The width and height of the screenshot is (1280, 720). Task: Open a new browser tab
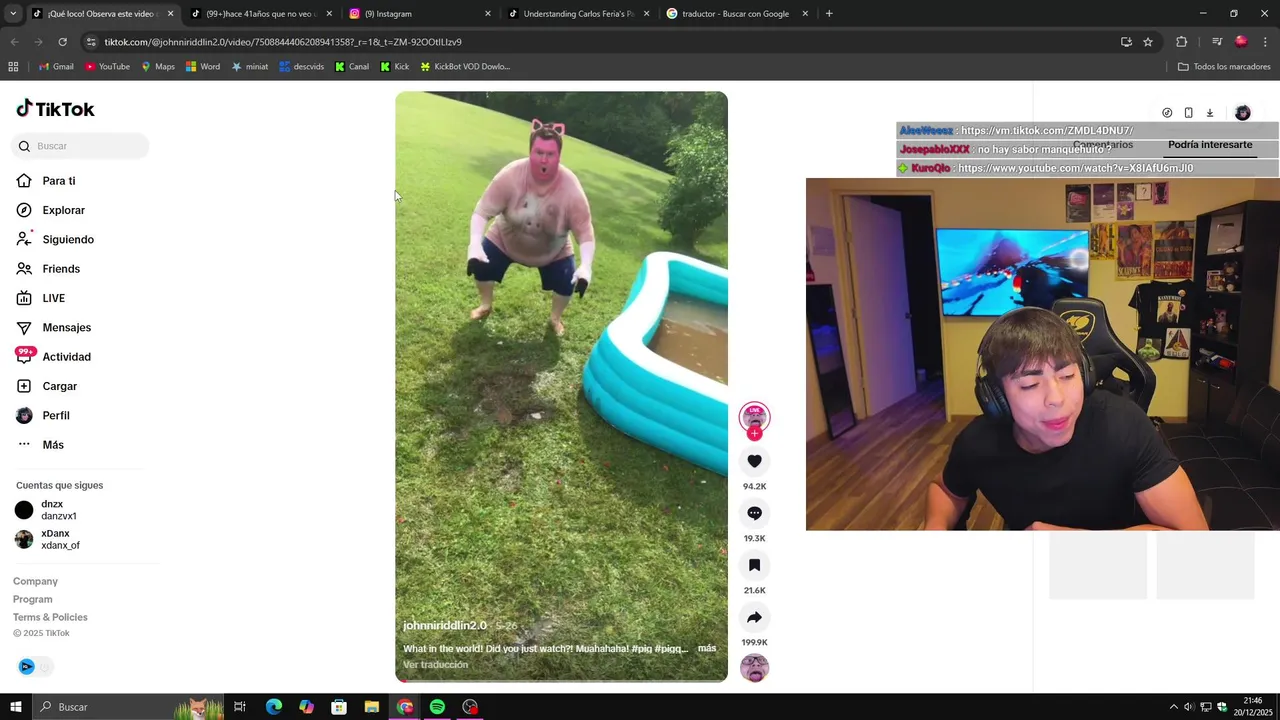[x=829, y=14]
